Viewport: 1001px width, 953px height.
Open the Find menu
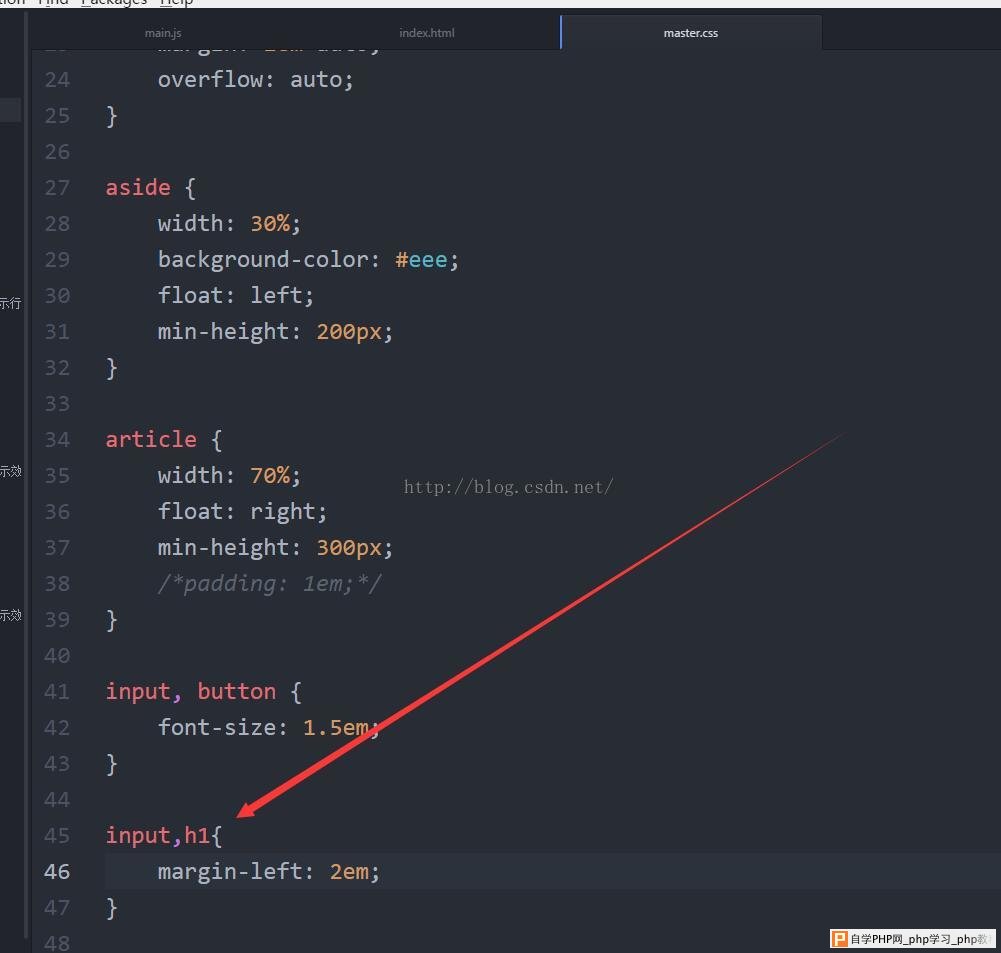point(53,3)
